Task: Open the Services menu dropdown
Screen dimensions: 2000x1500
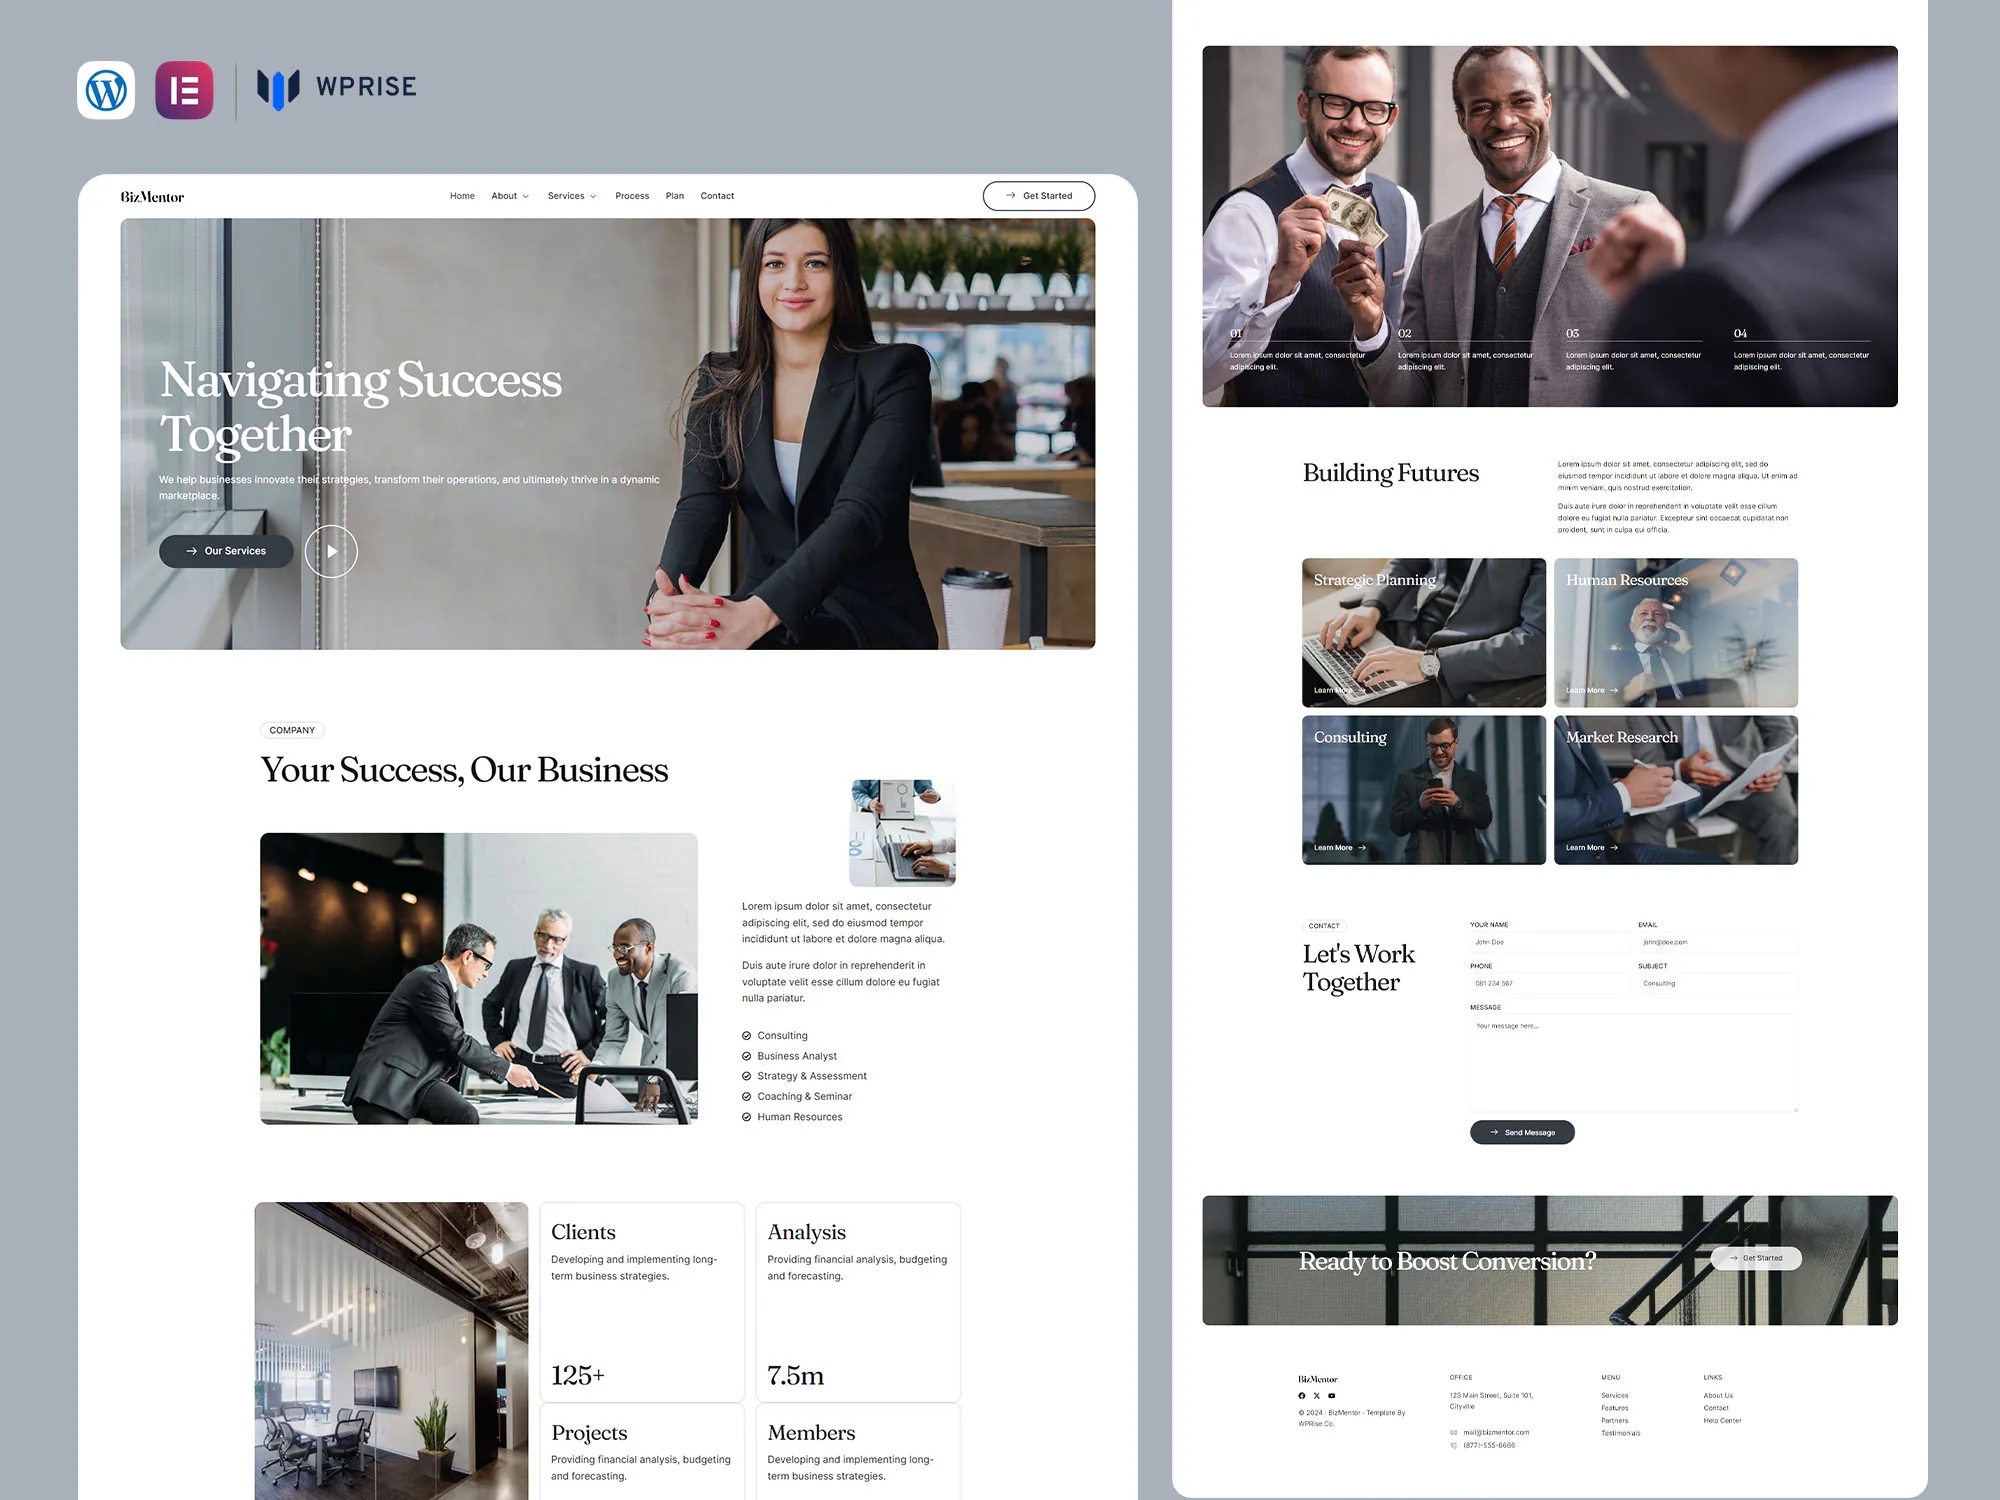Action: pos(571,196)
